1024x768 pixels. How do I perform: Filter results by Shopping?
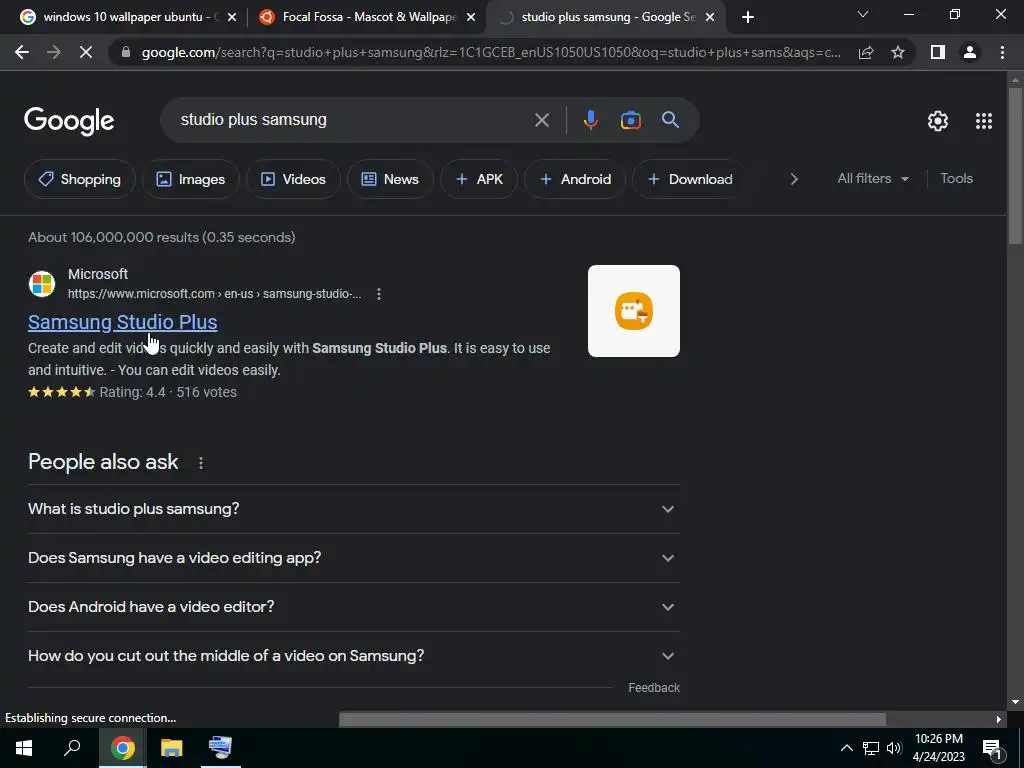(x=80, y=179)
